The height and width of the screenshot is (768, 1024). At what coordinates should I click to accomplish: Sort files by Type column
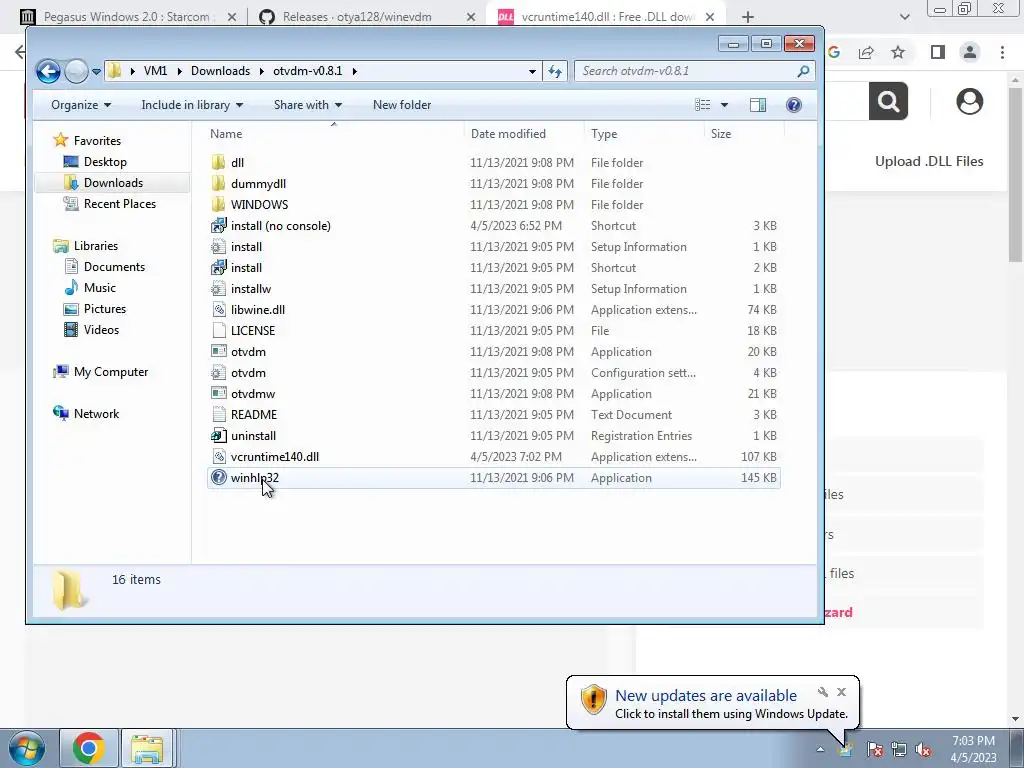pyautogui.click(x=604, y=134)
